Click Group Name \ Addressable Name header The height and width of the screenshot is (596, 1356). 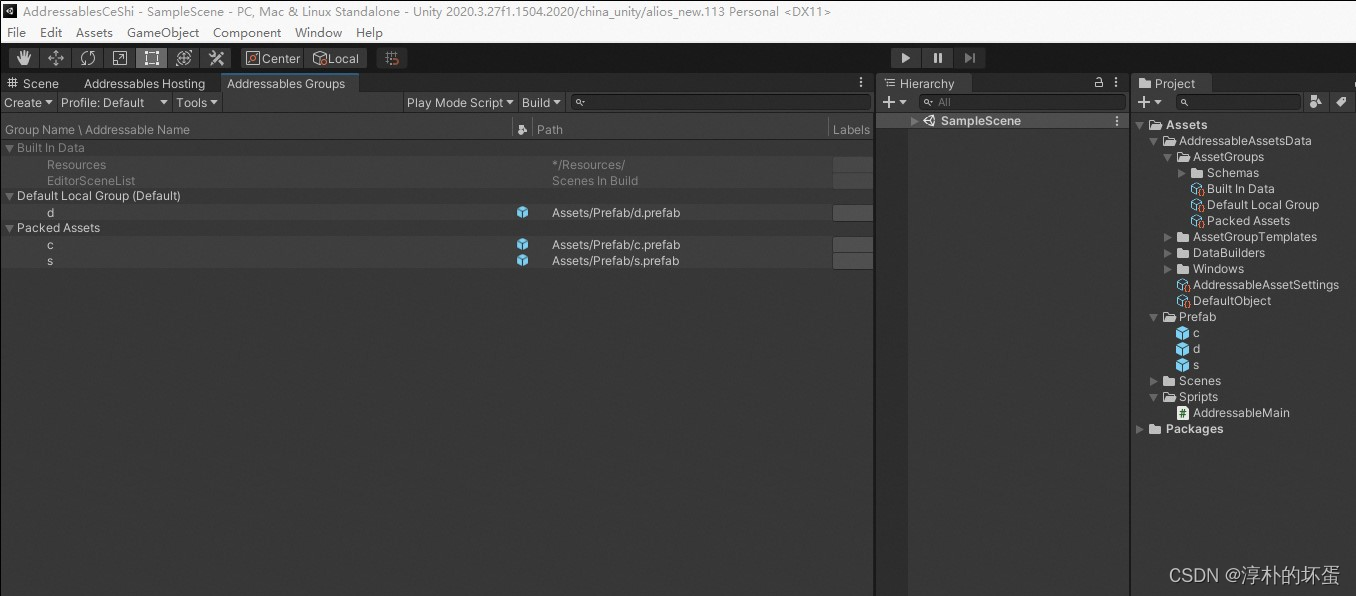[97, 129]
